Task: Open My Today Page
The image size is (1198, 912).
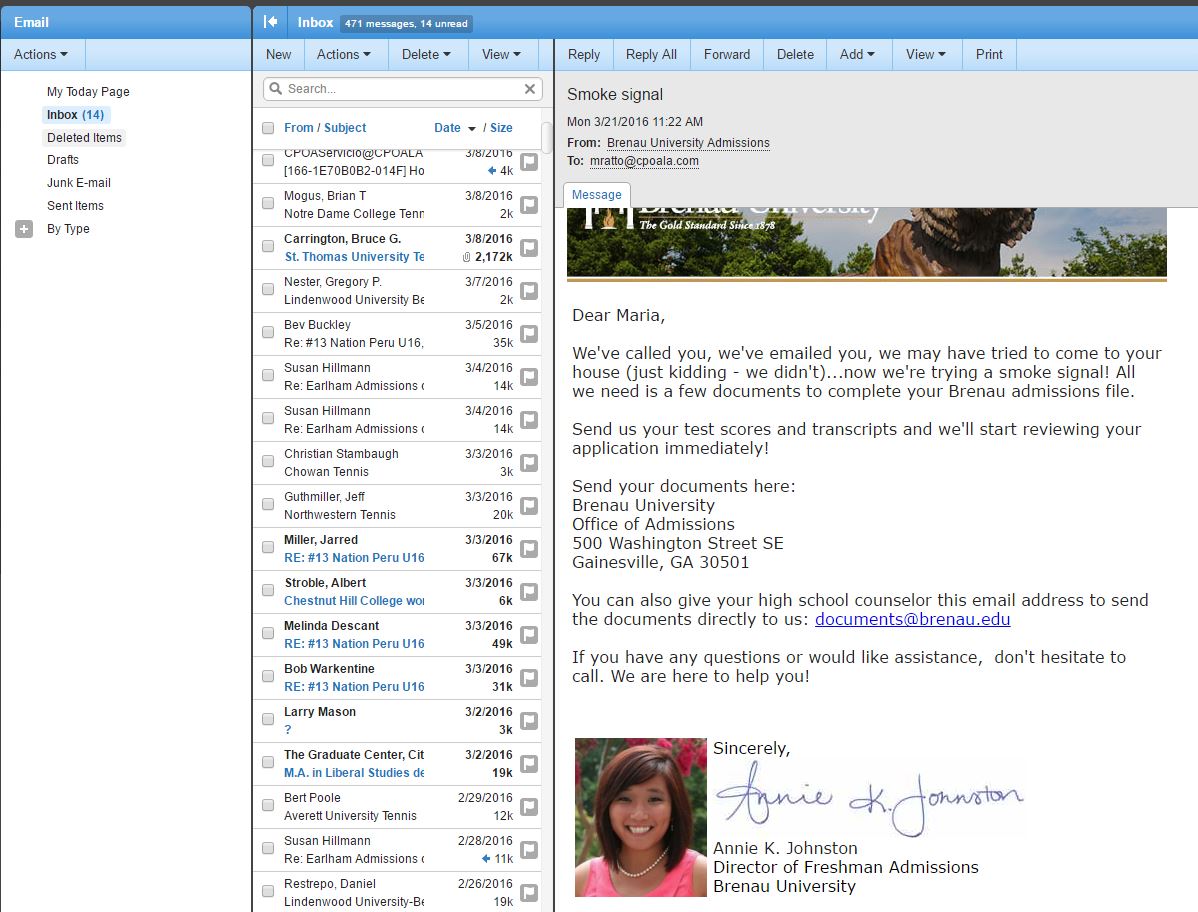Action: (88, 92)
